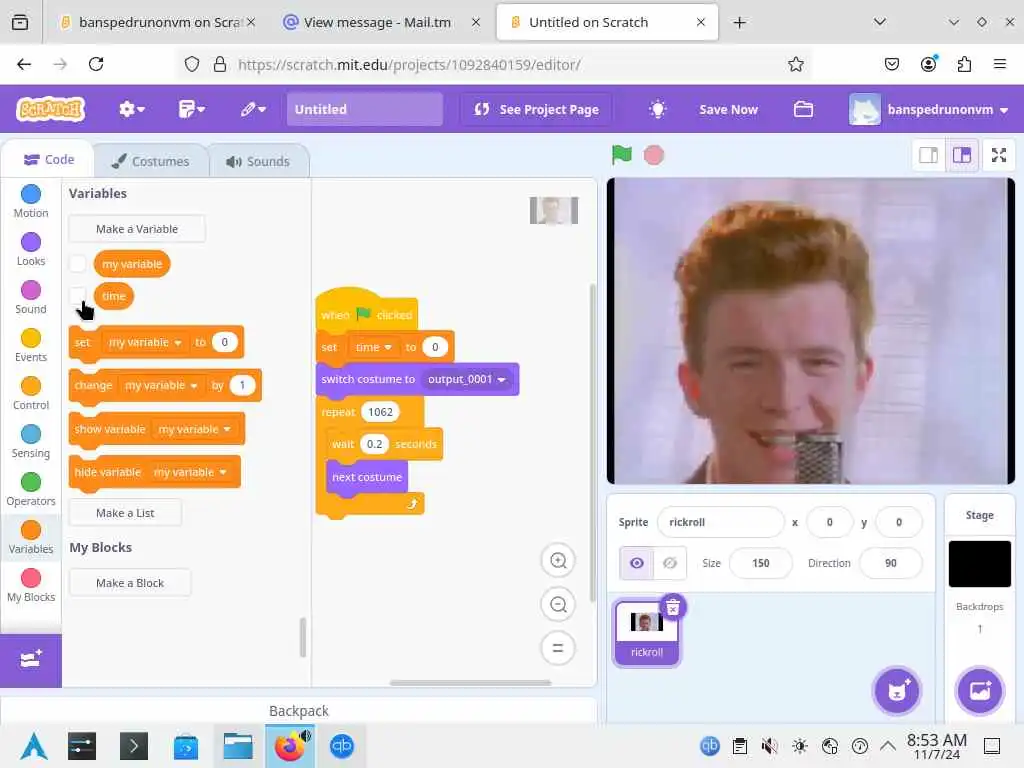1024x768 pixels.
Task: Click See Project Page button
Action: (536, 109)
